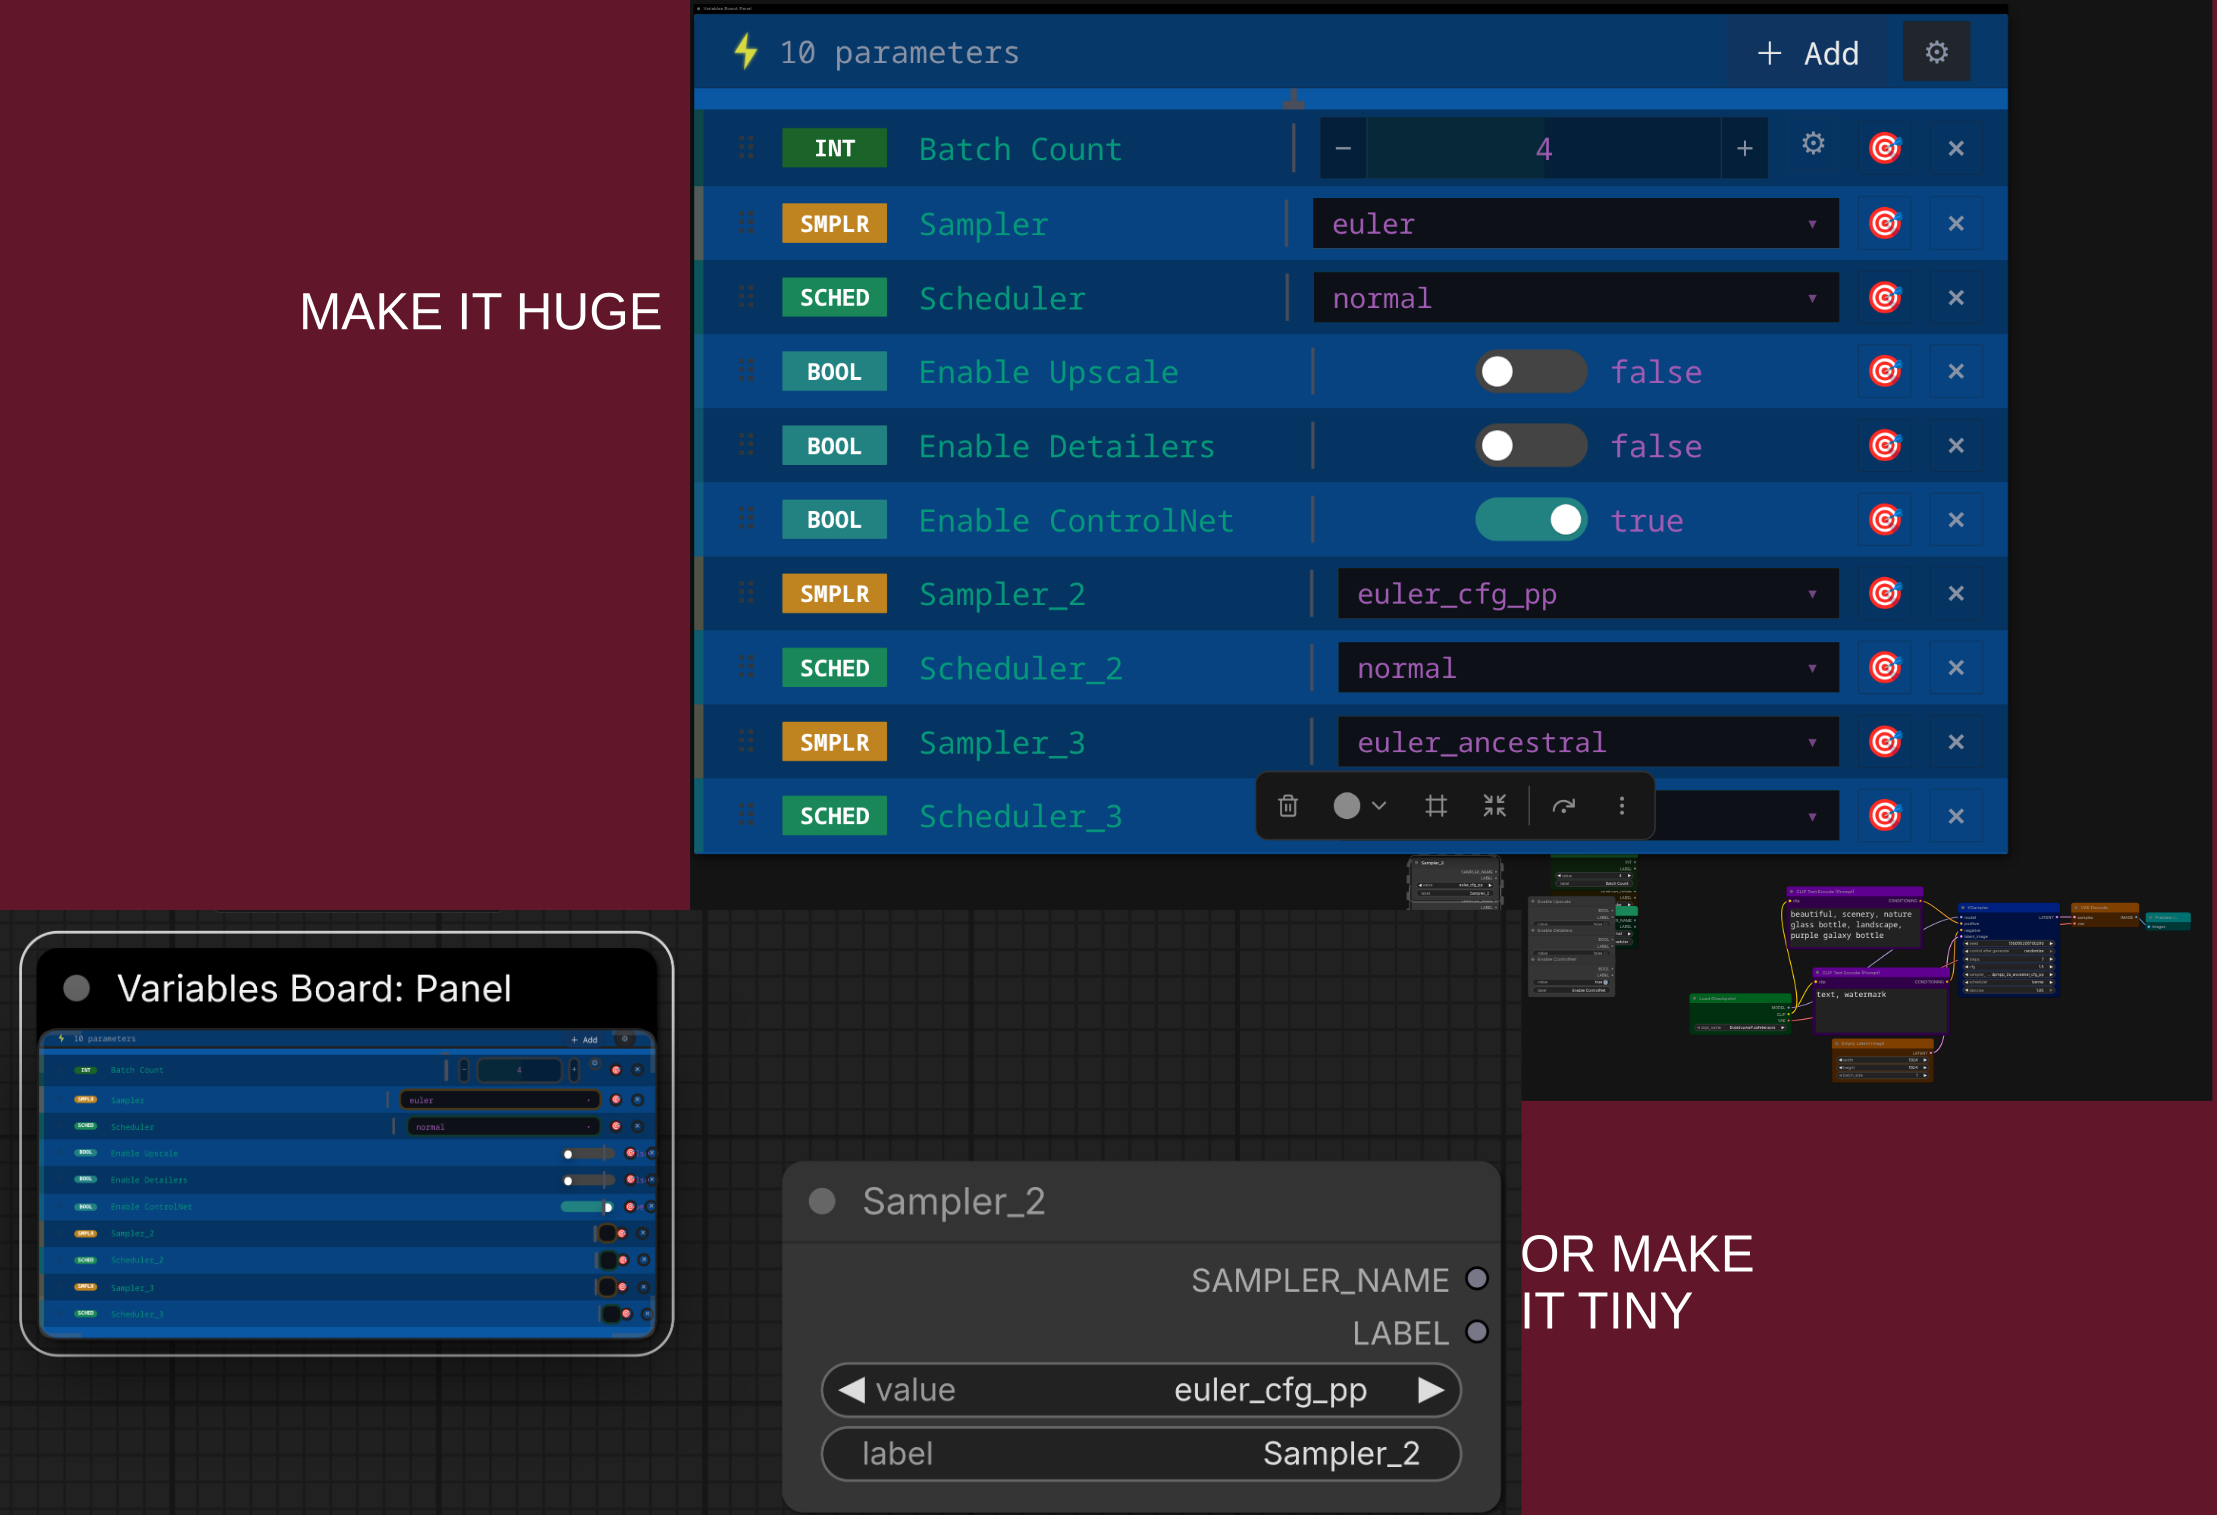Remove the Batch Count parameter
This screenshot has height=1515, width=2217.
1956,148
